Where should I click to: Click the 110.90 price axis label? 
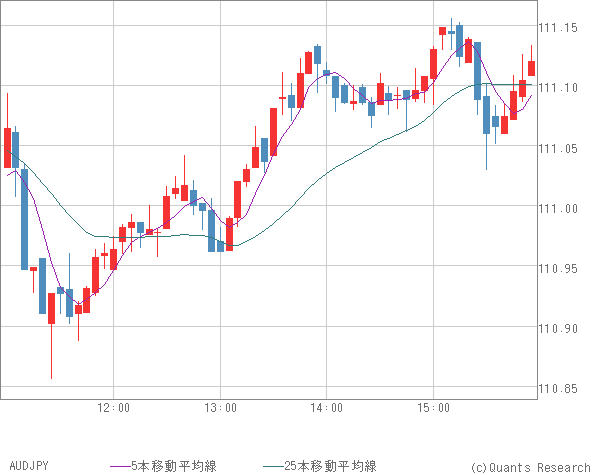pyautogui.click(x=558, y=329)
